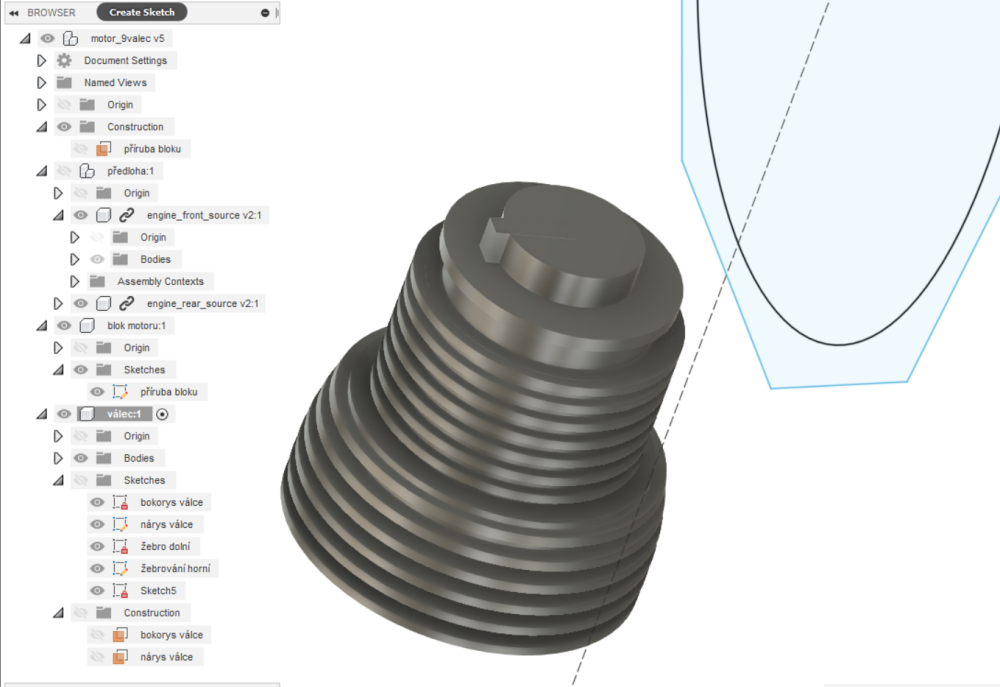This screenshot has width=1000, height=687.
Task: Click the chain-link icon of engine_rear_source v2:1
Action: (126, 303)
